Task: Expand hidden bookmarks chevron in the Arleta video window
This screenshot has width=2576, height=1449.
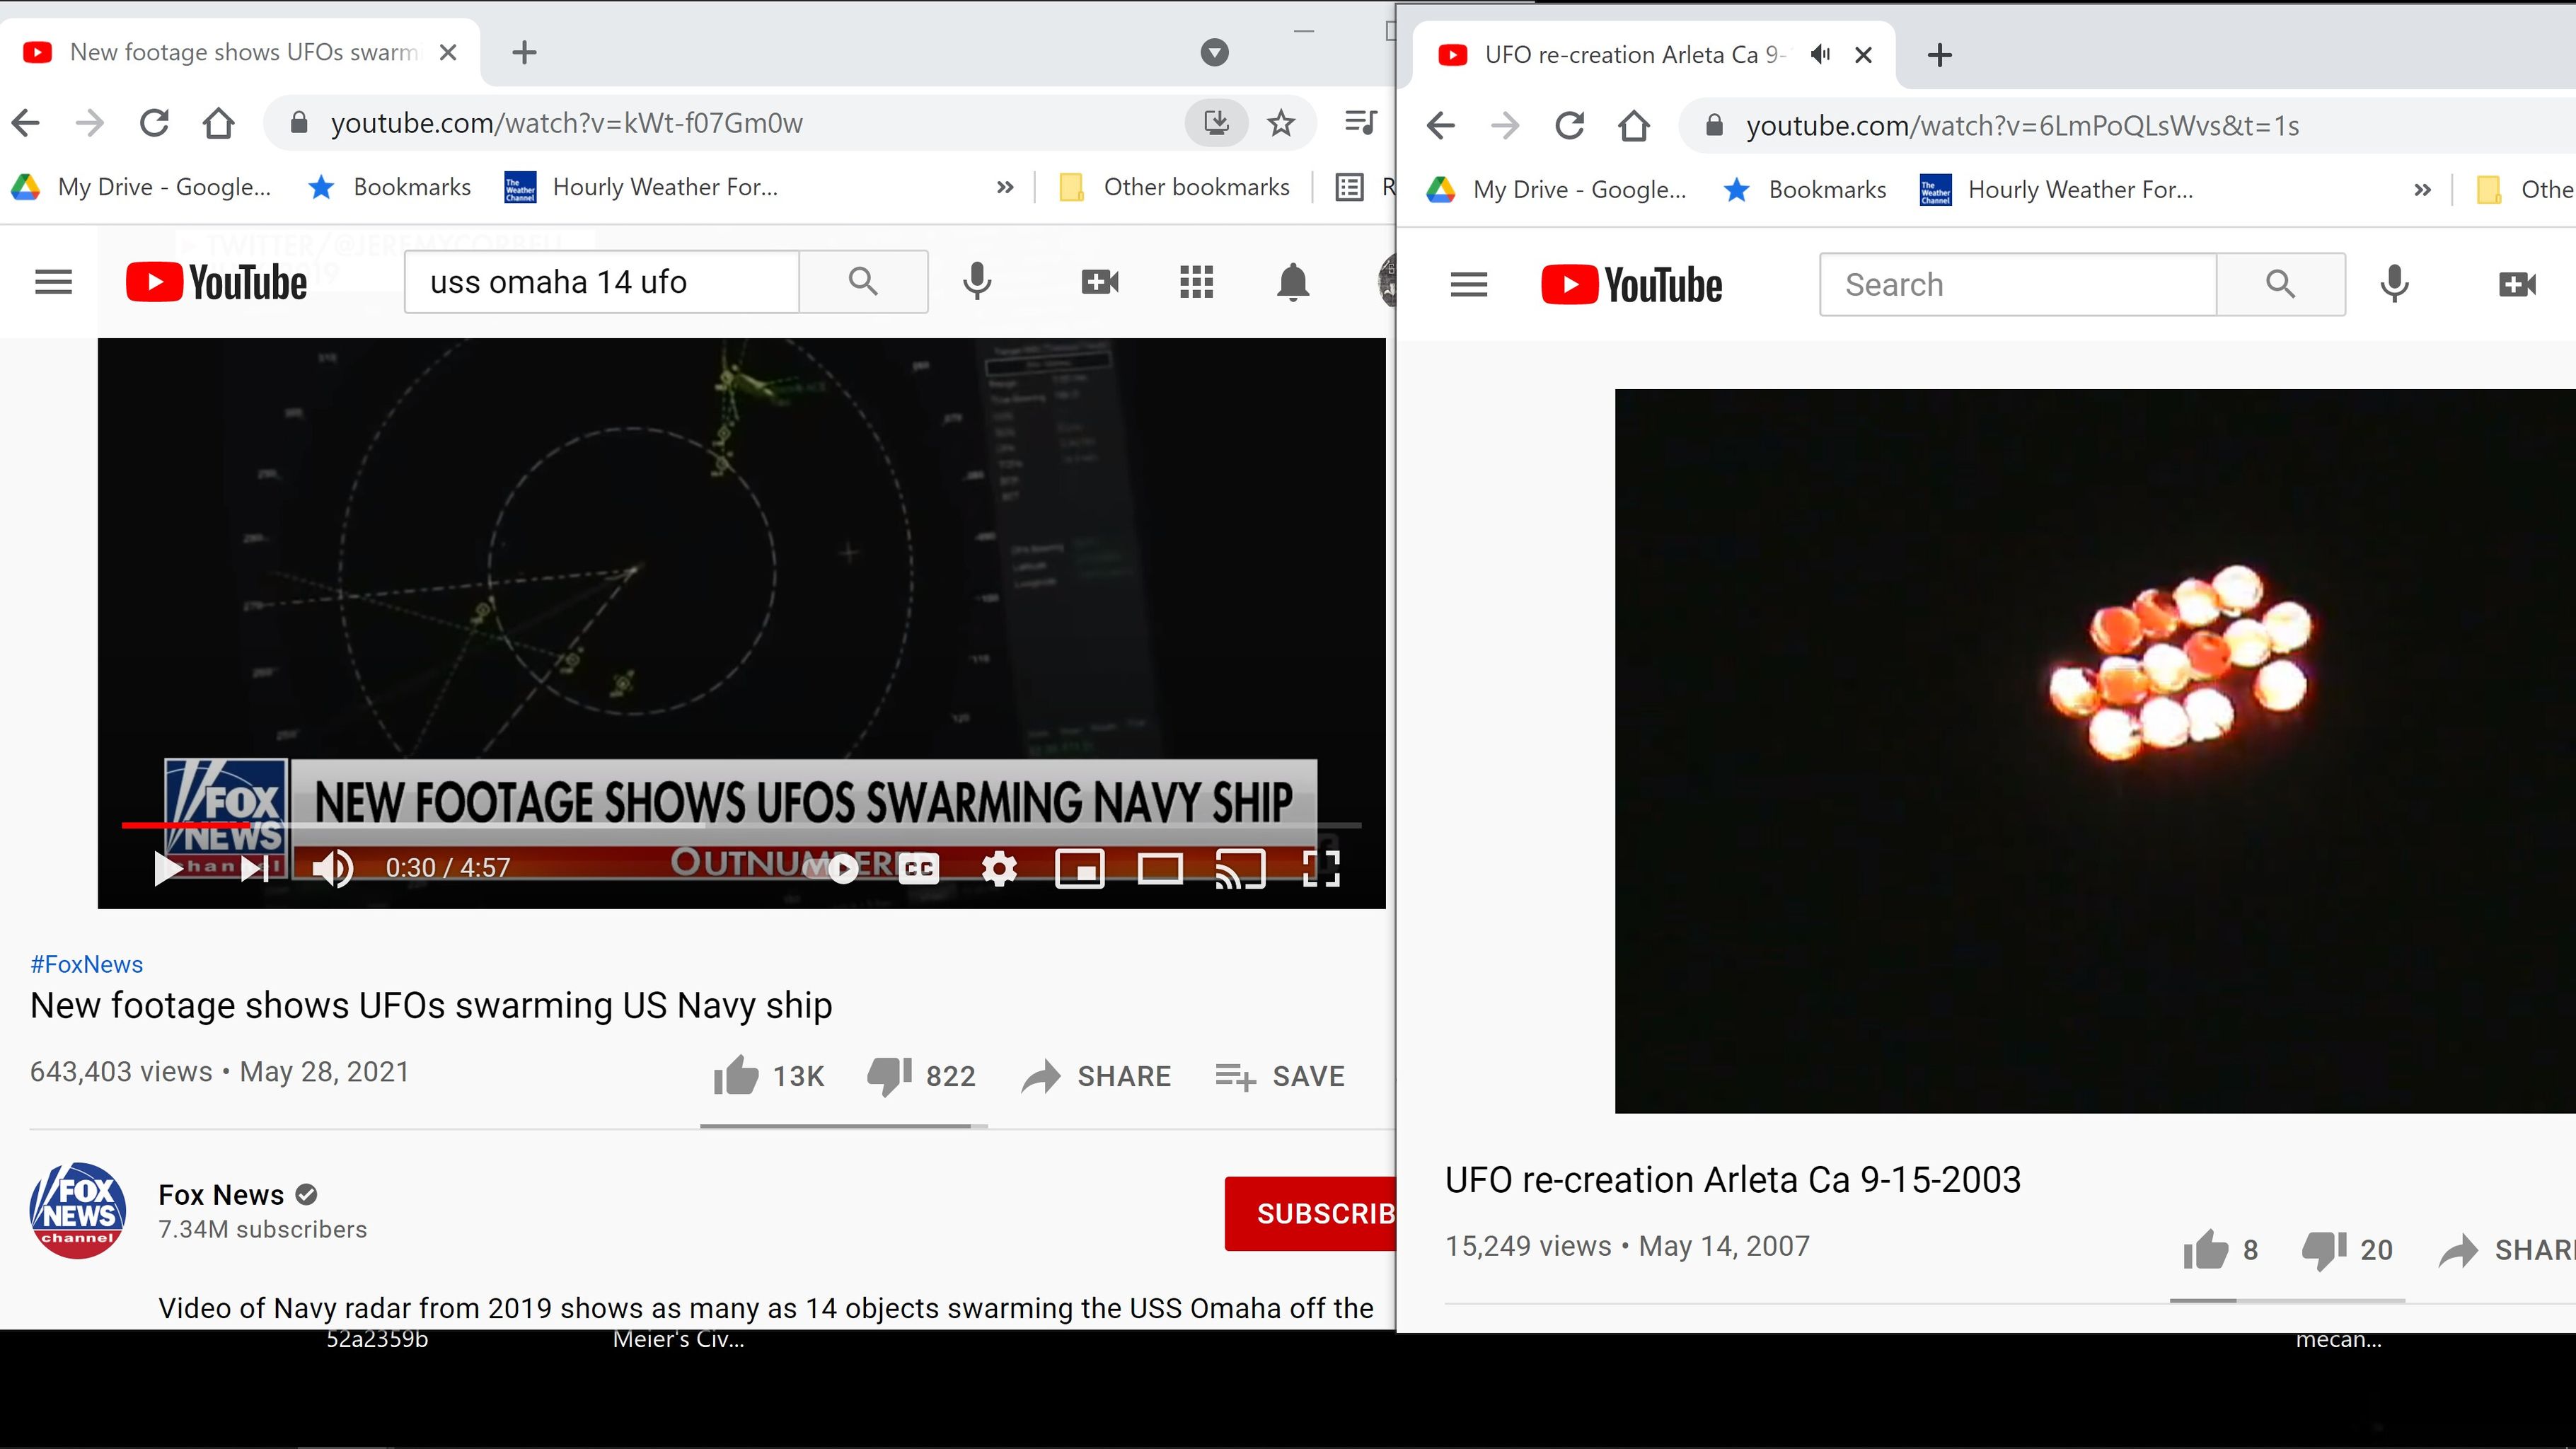Action: click(x=2421, y=190)
